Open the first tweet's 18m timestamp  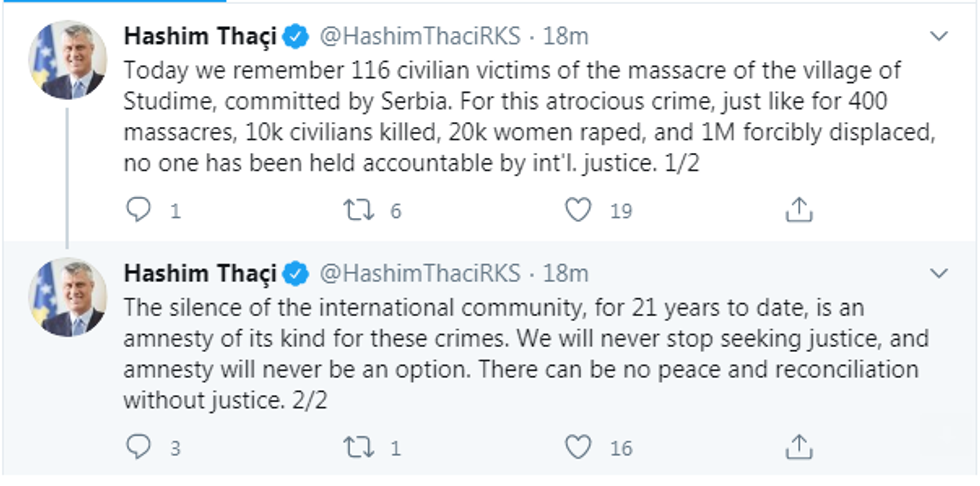point(565,37)
